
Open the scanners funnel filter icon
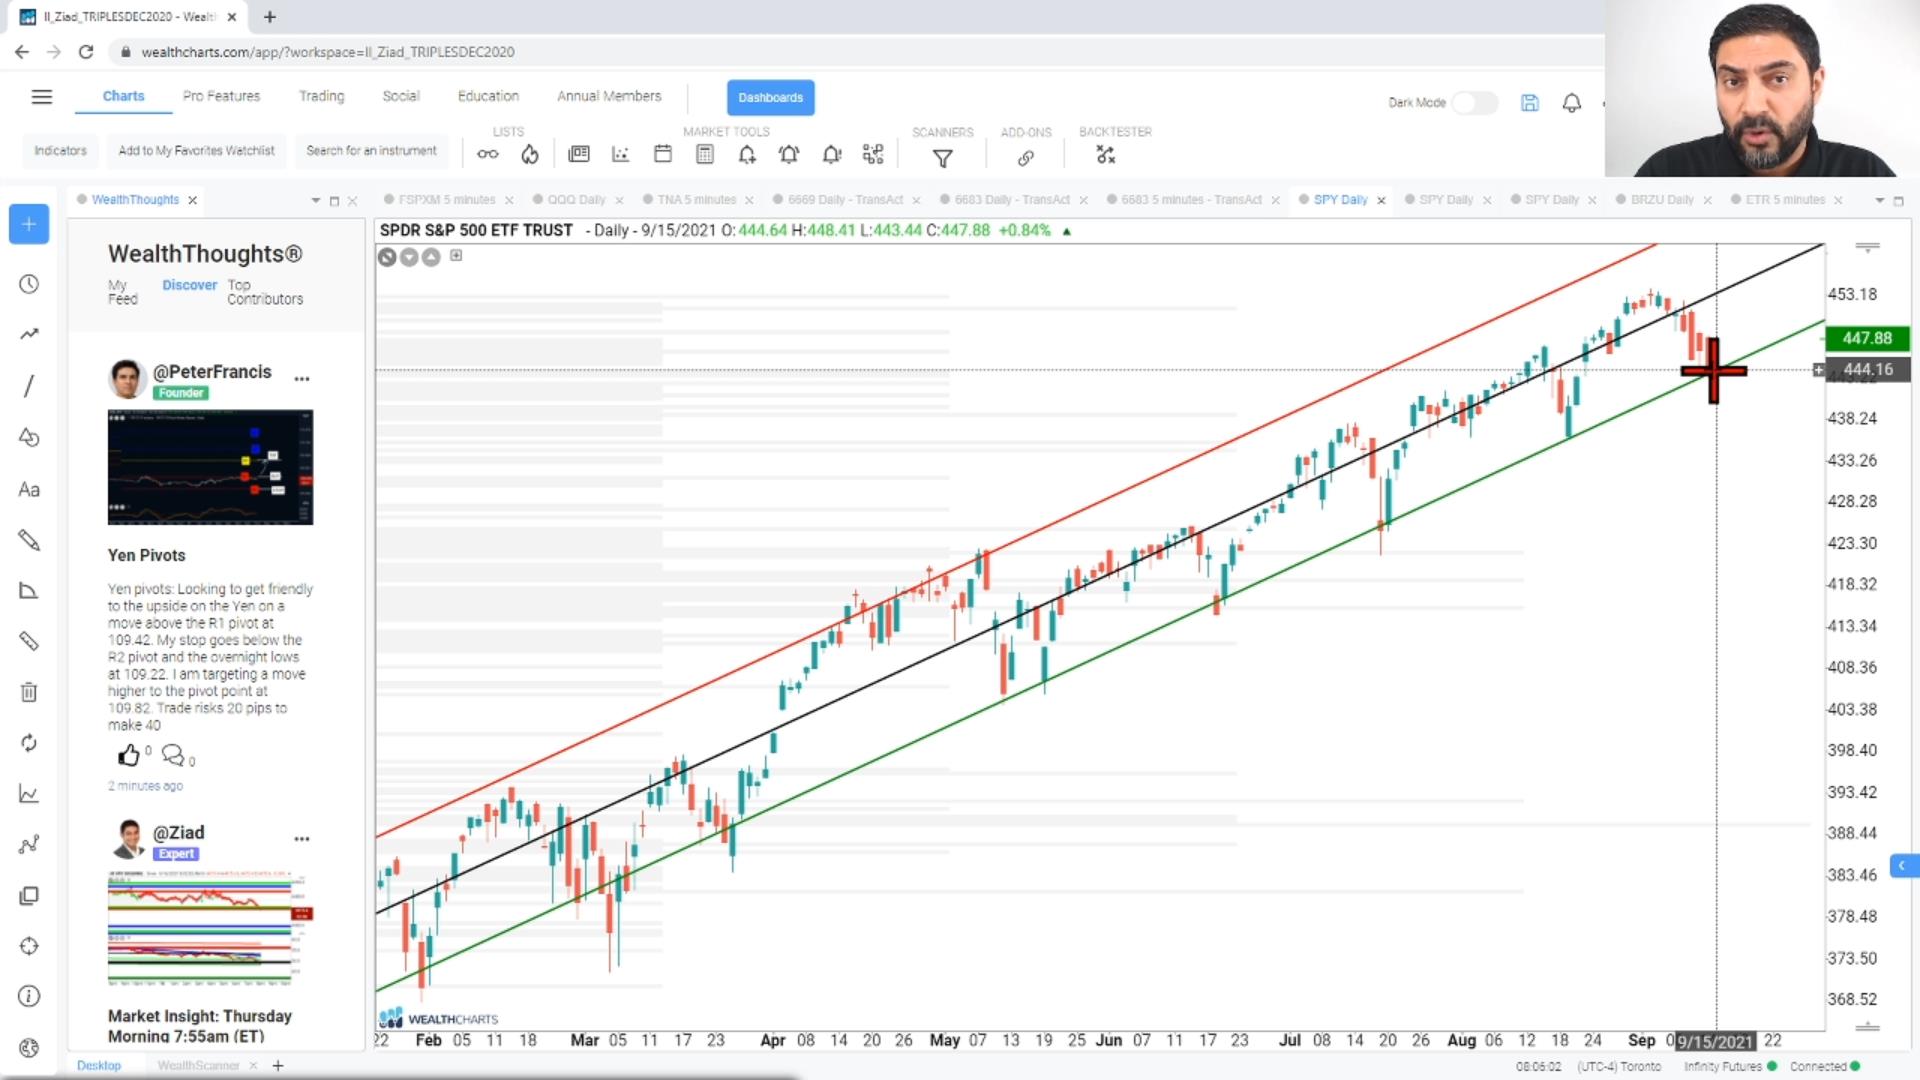click(942, 157)
